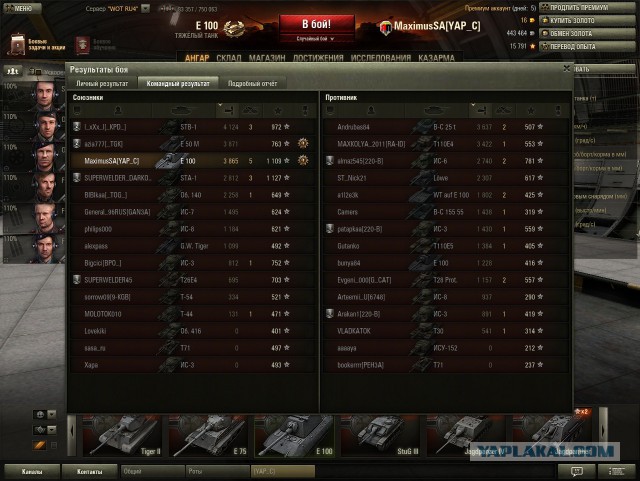Switch to the Общий chat tab

pos(153,472)
